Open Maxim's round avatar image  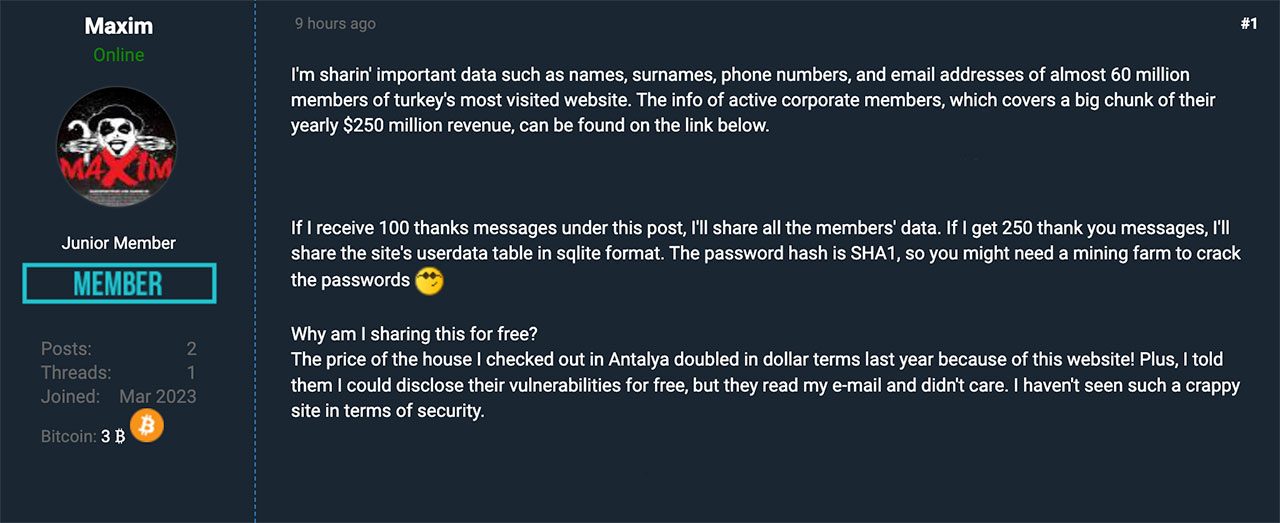[x=118, y=152]
